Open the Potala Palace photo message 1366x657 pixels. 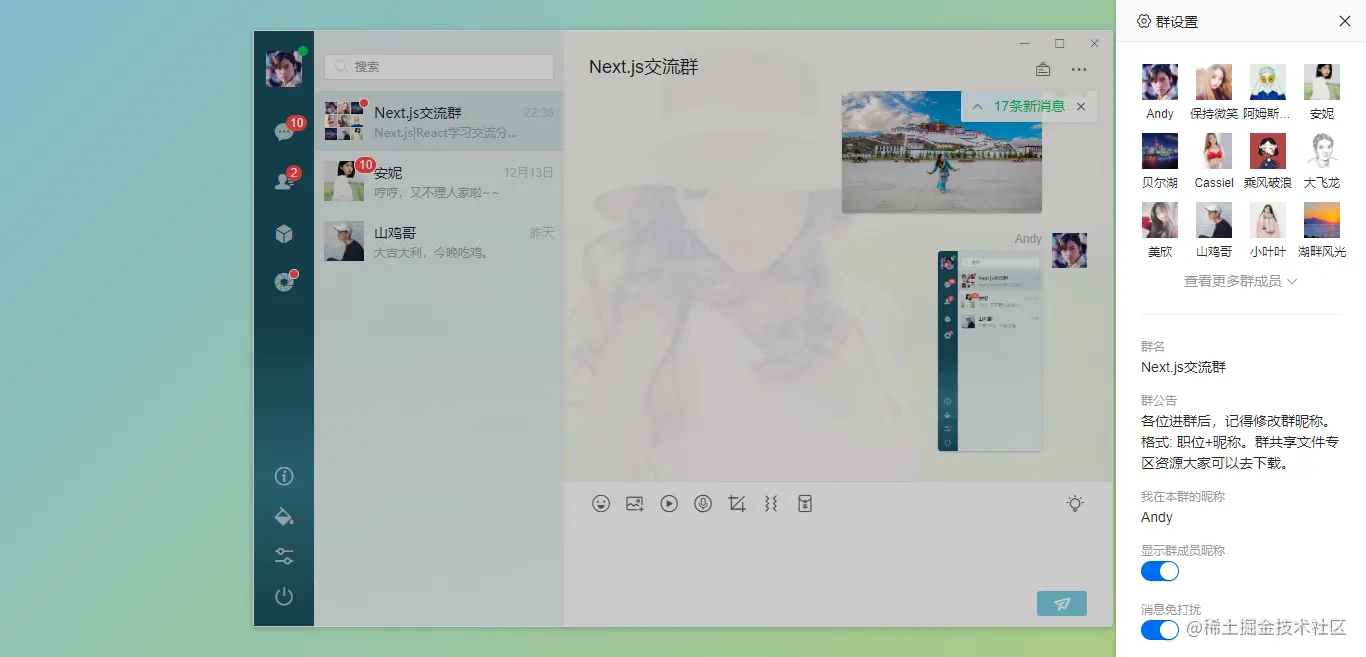(x=942, y=152)
